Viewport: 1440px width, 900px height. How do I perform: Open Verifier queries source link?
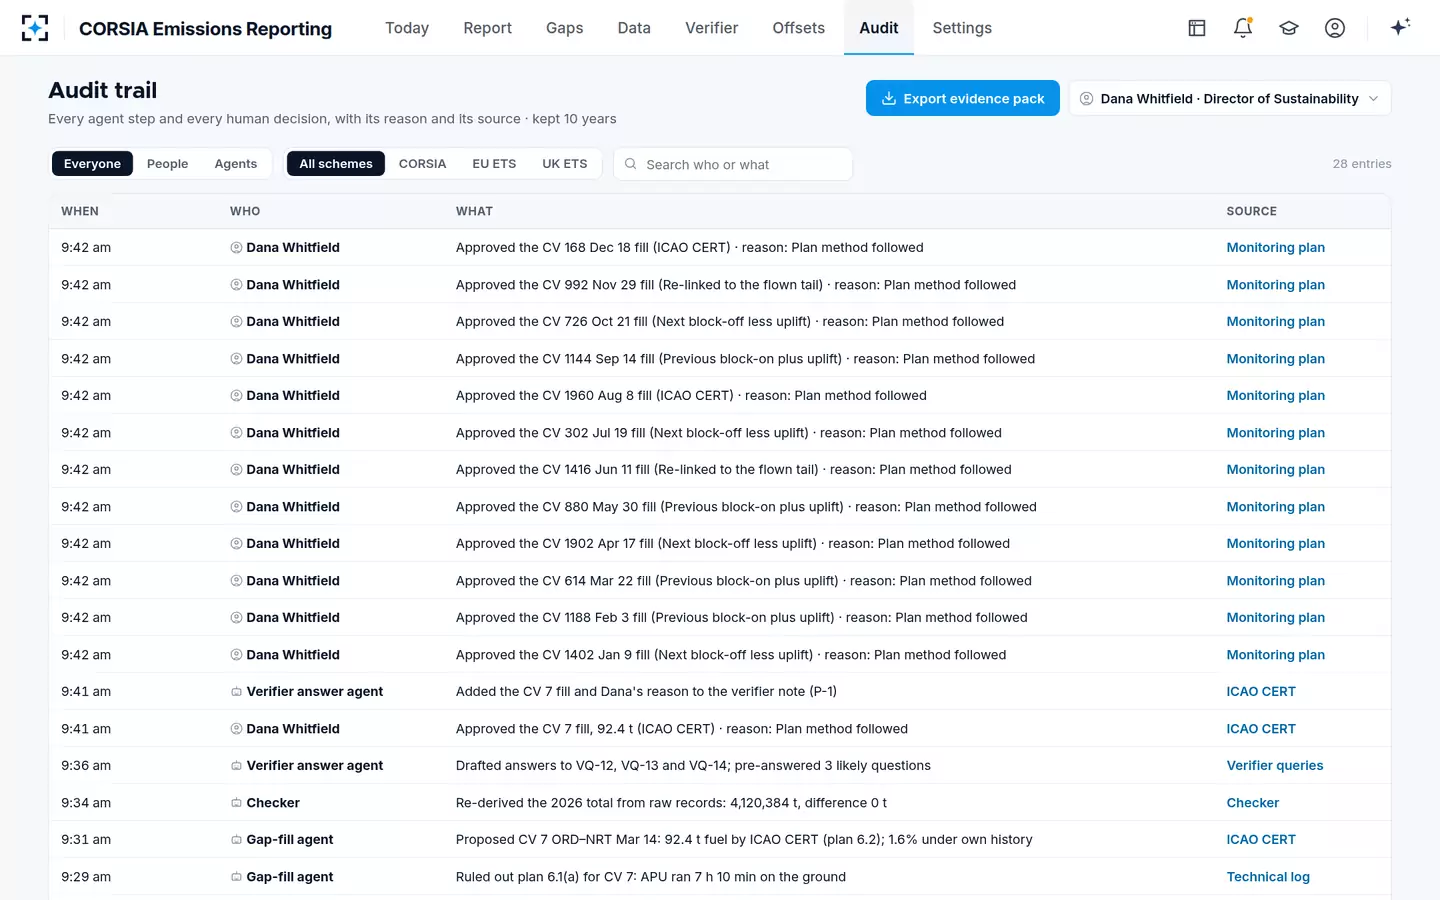coord(1274,766)
